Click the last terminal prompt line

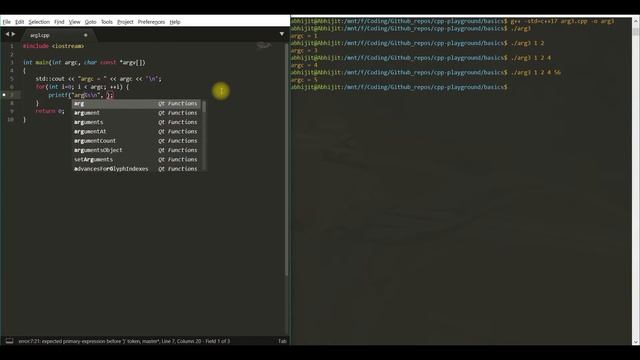click(x=399, y=87)
